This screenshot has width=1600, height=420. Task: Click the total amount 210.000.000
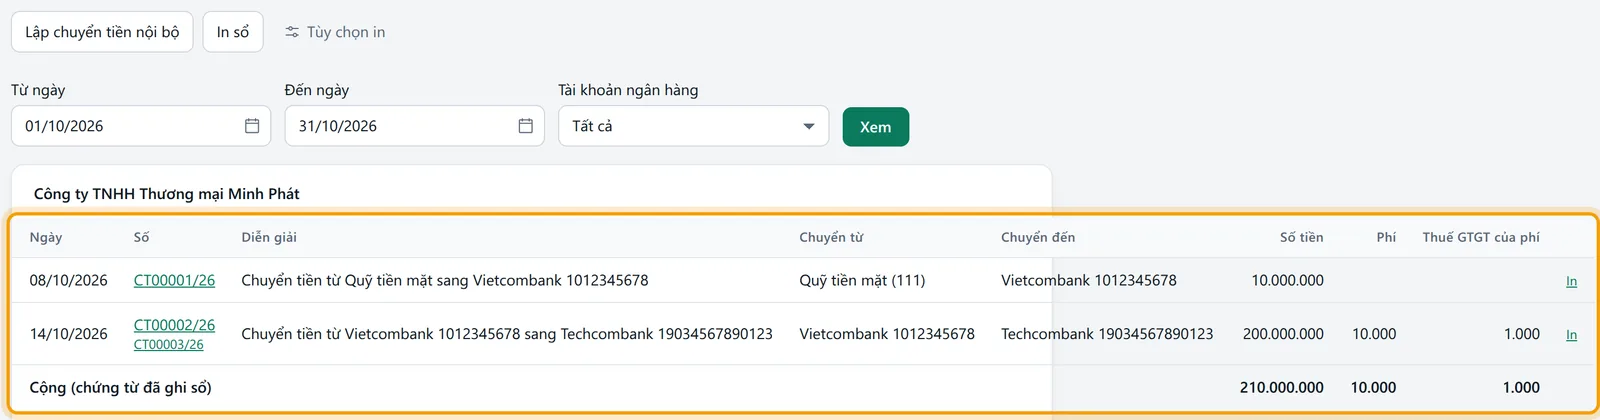(x=1282, y=388)
